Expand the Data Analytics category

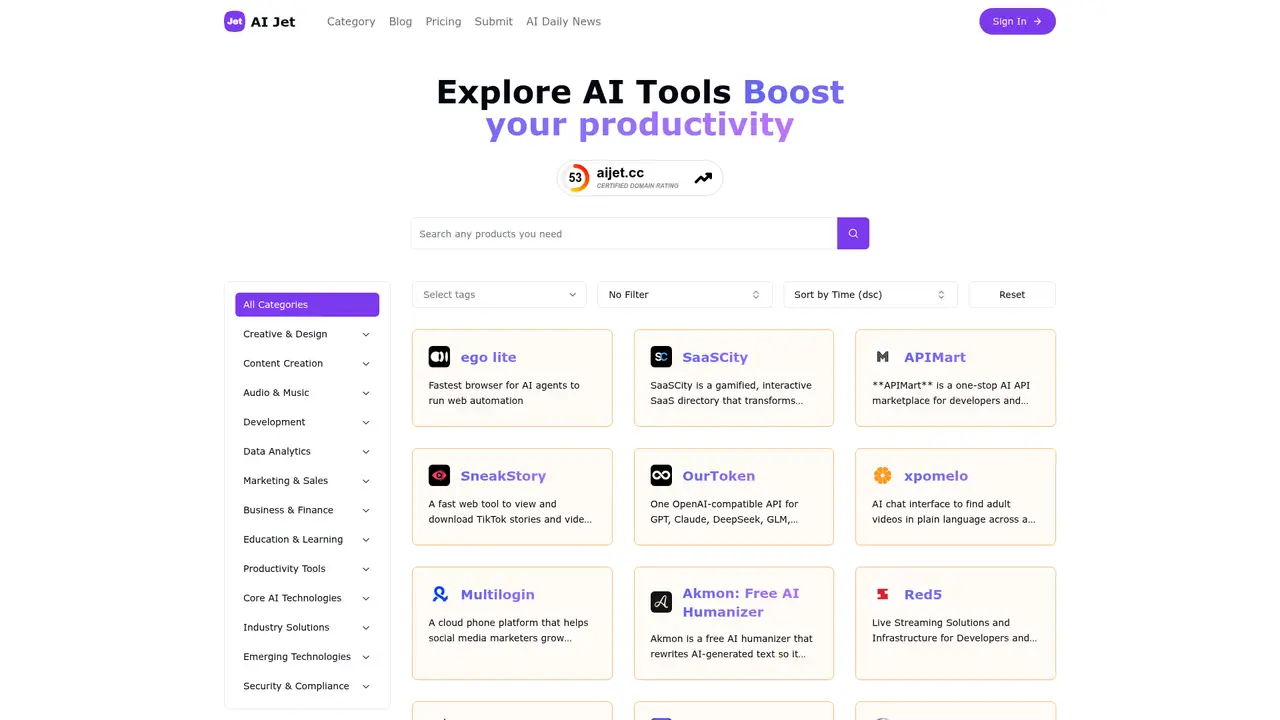307,451
